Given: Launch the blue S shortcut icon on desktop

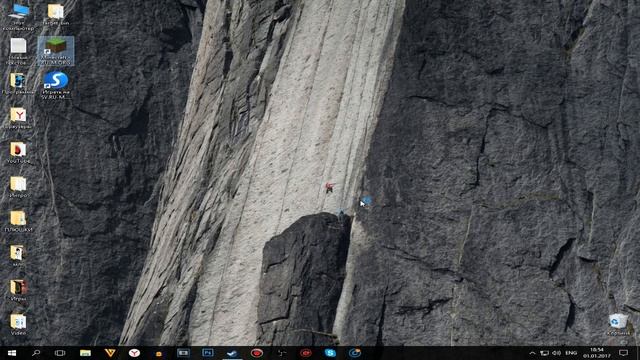Looking at the screenshot, I should tap(56, 85).
